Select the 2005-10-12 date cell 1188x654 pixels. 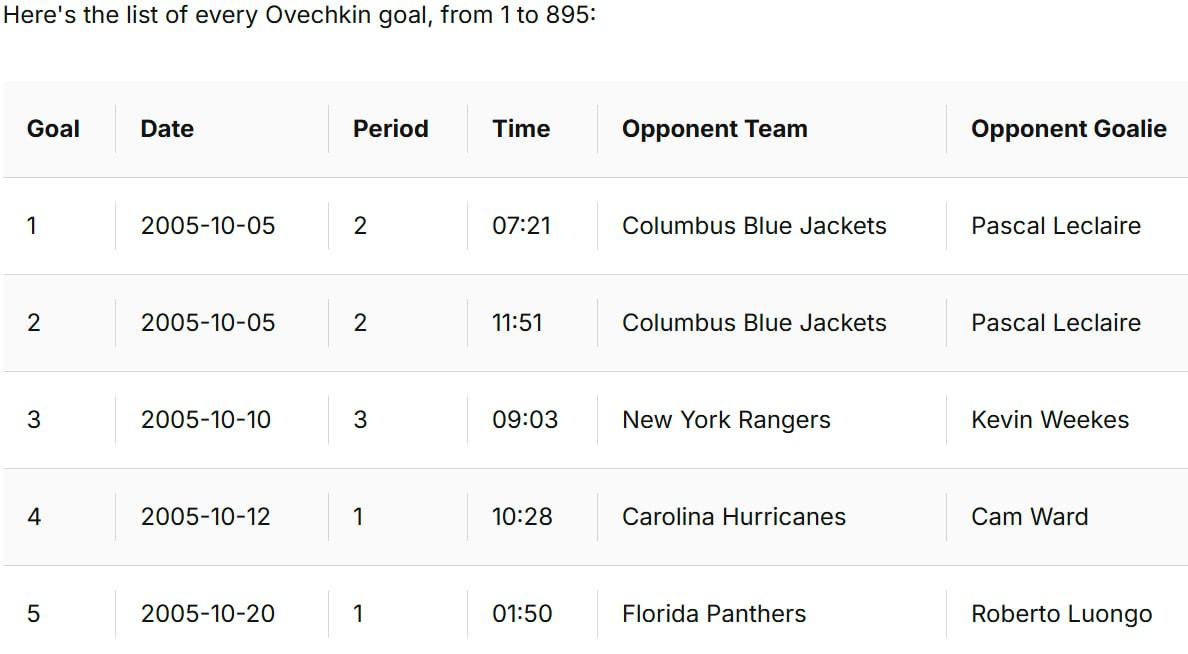(206, 517)
